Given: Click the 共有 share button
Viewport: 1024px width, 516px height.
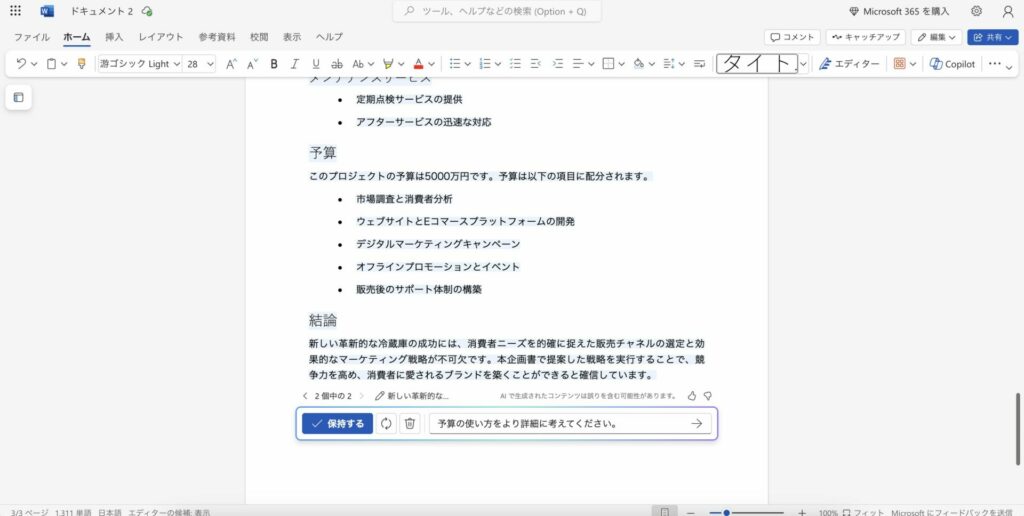Looking at the screenshot, I should click(x=993, y=37).
